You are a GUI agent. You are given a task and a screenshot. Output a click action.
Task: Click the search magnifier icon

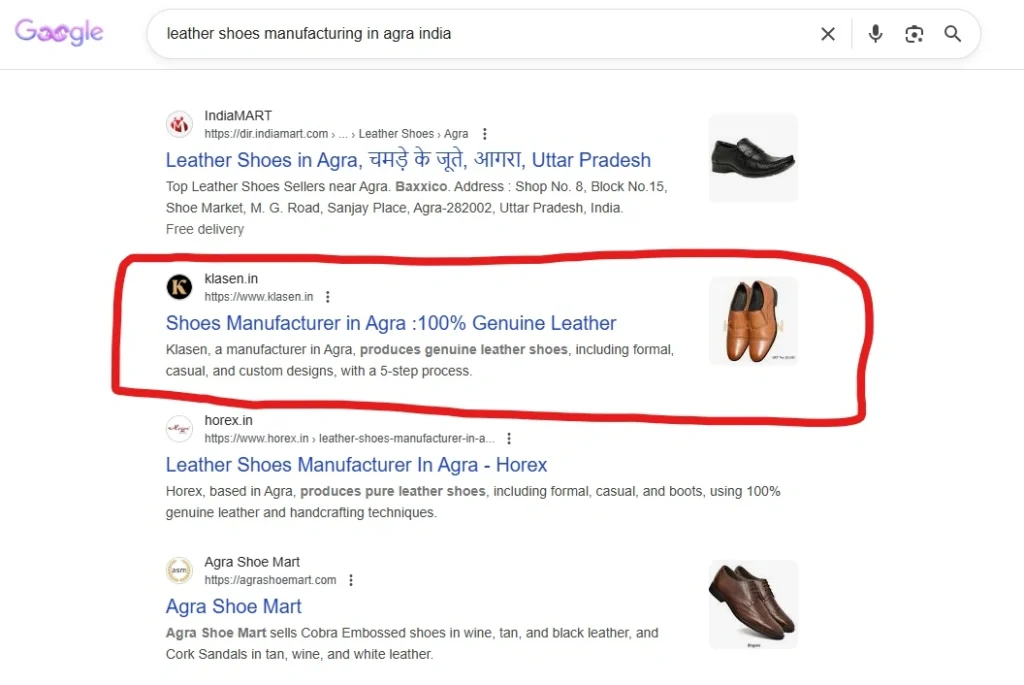[952, 33]
